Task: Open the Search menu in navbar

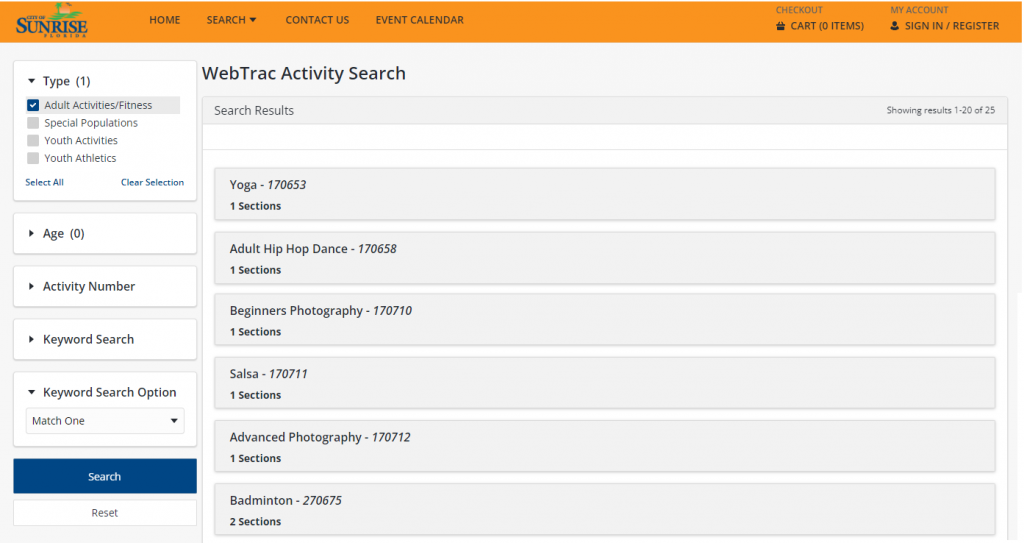Action: tap(232, 20)
